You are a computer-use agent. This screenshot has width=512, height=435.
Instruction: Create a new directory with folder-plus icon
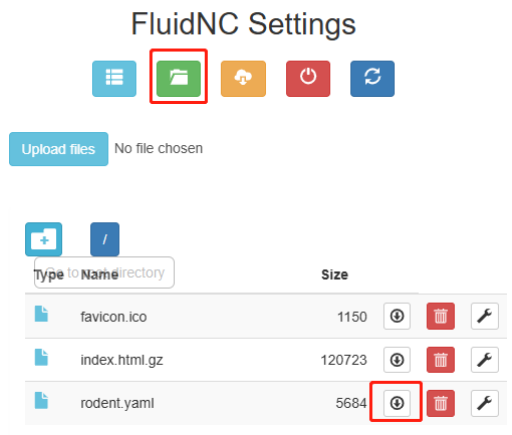(44, 239)
